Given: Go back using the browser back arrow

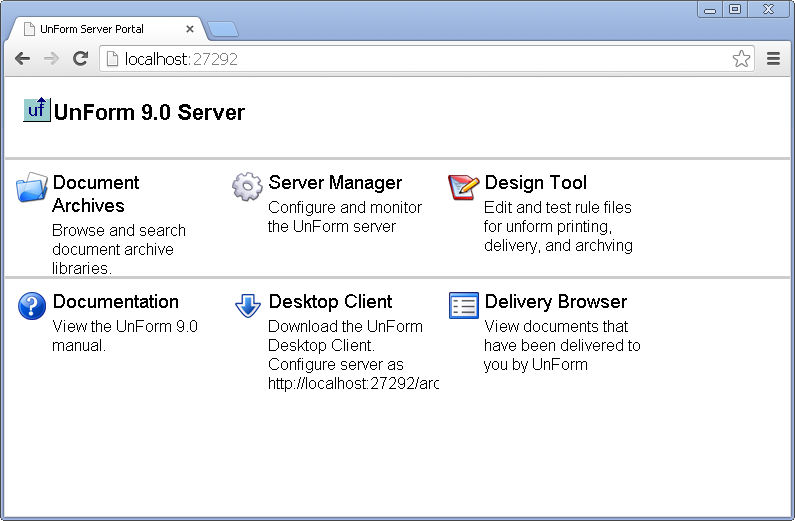Looking at the screenshot, I should click(22, 59).
